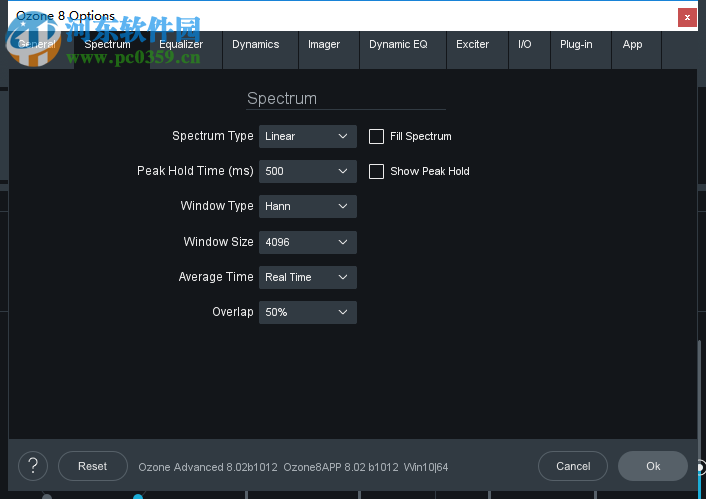Screen dimensions: 706x499
Task: Confirm settings with the Ok button
Action: (653, 466)
